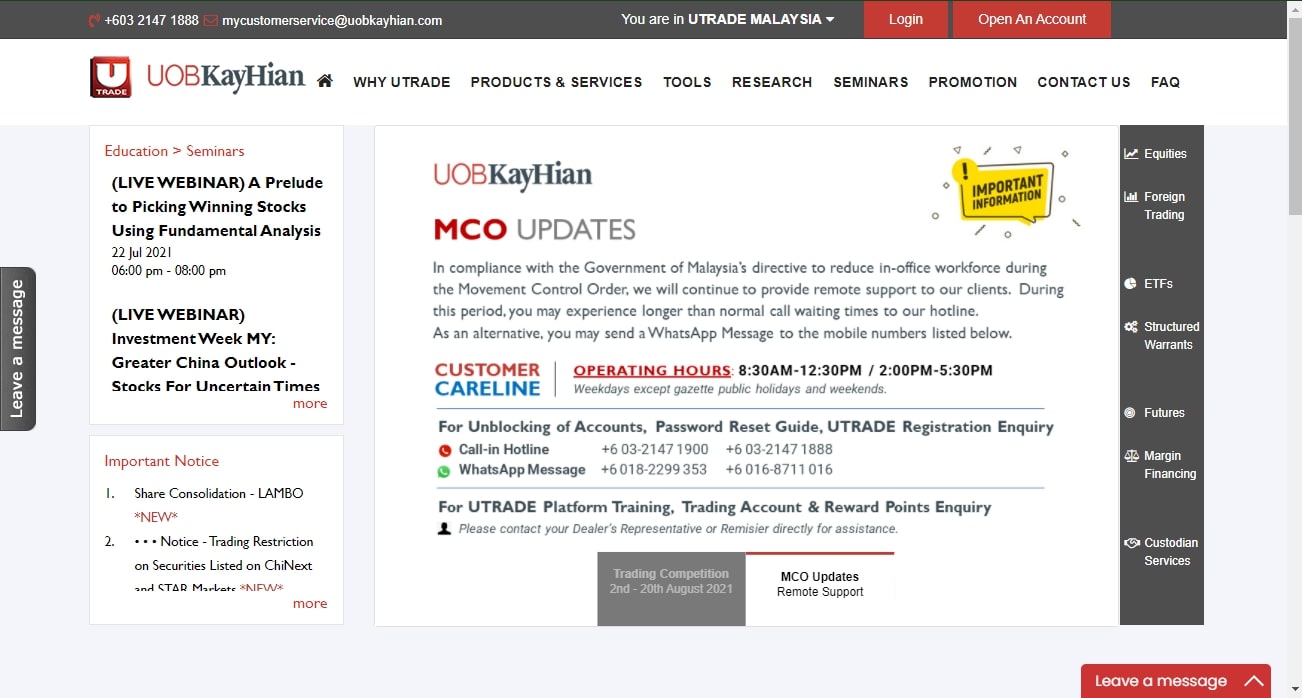Click the Open An Account button

[x=1032, y=19]
